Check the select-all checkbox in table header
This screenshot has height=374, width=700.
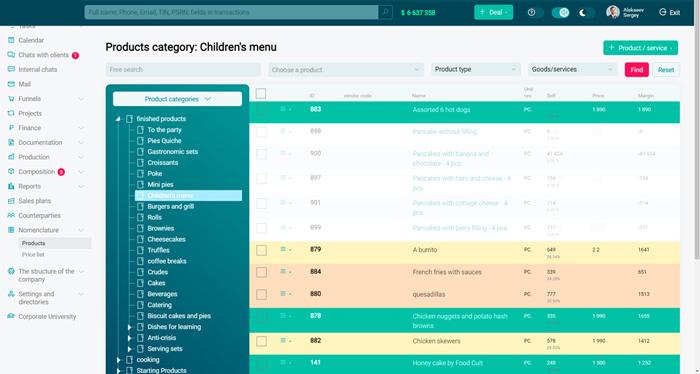[x=261, y=93]
